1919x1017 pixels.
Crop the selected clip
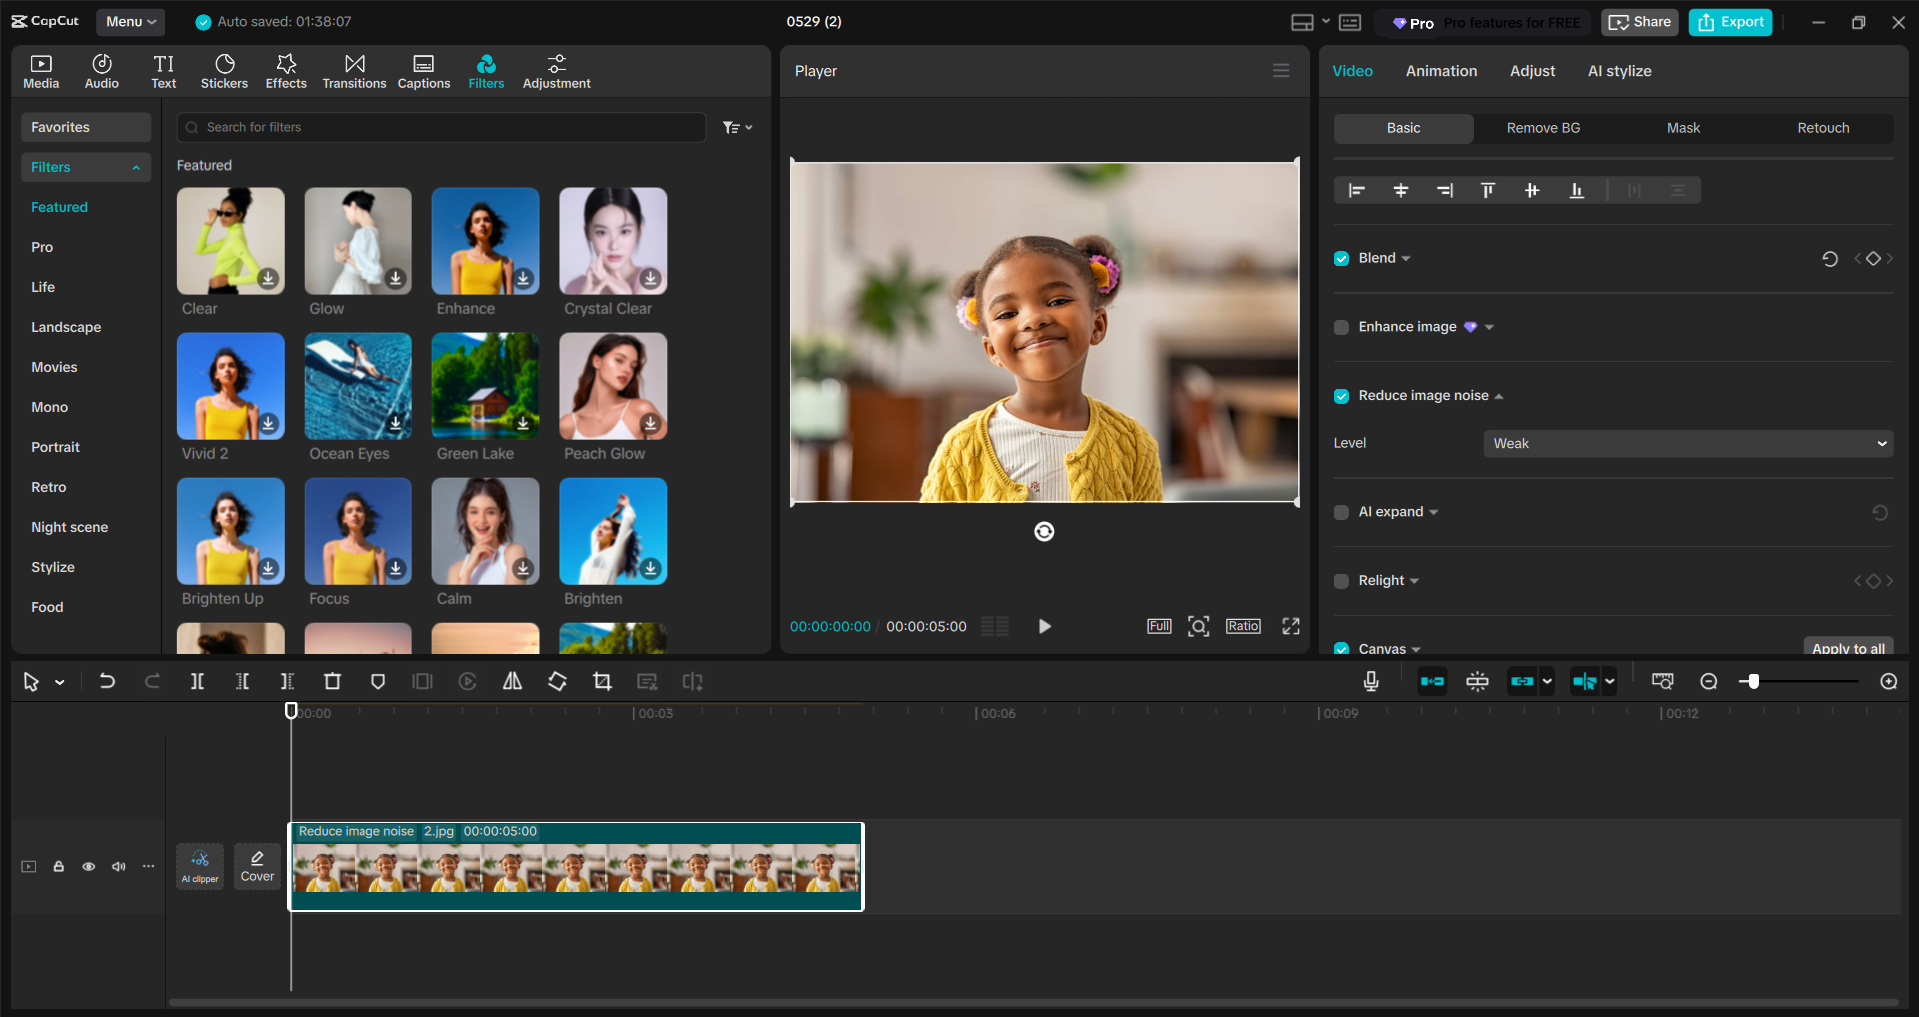602,681
